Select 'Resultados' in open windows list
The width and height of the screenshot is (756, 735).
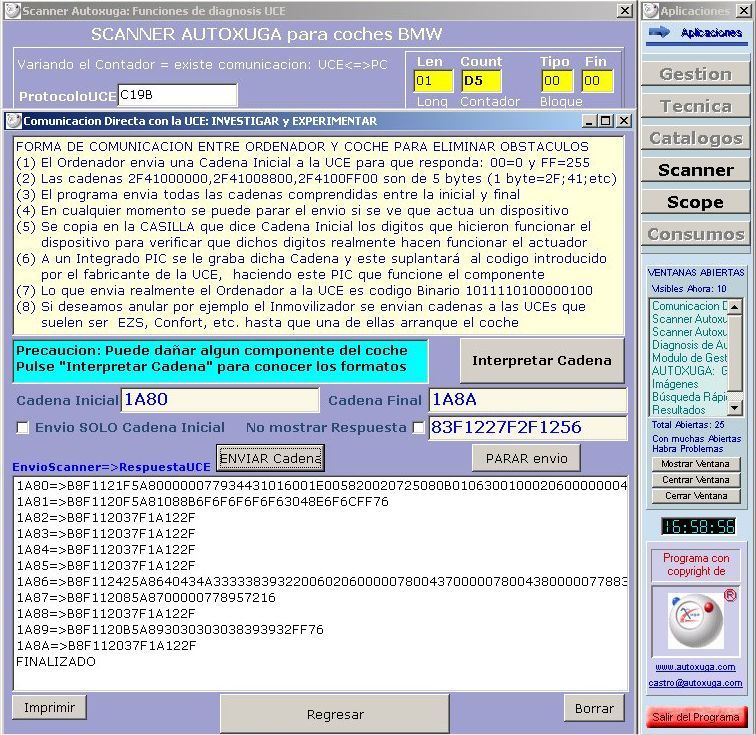click(x=678, y=410)
